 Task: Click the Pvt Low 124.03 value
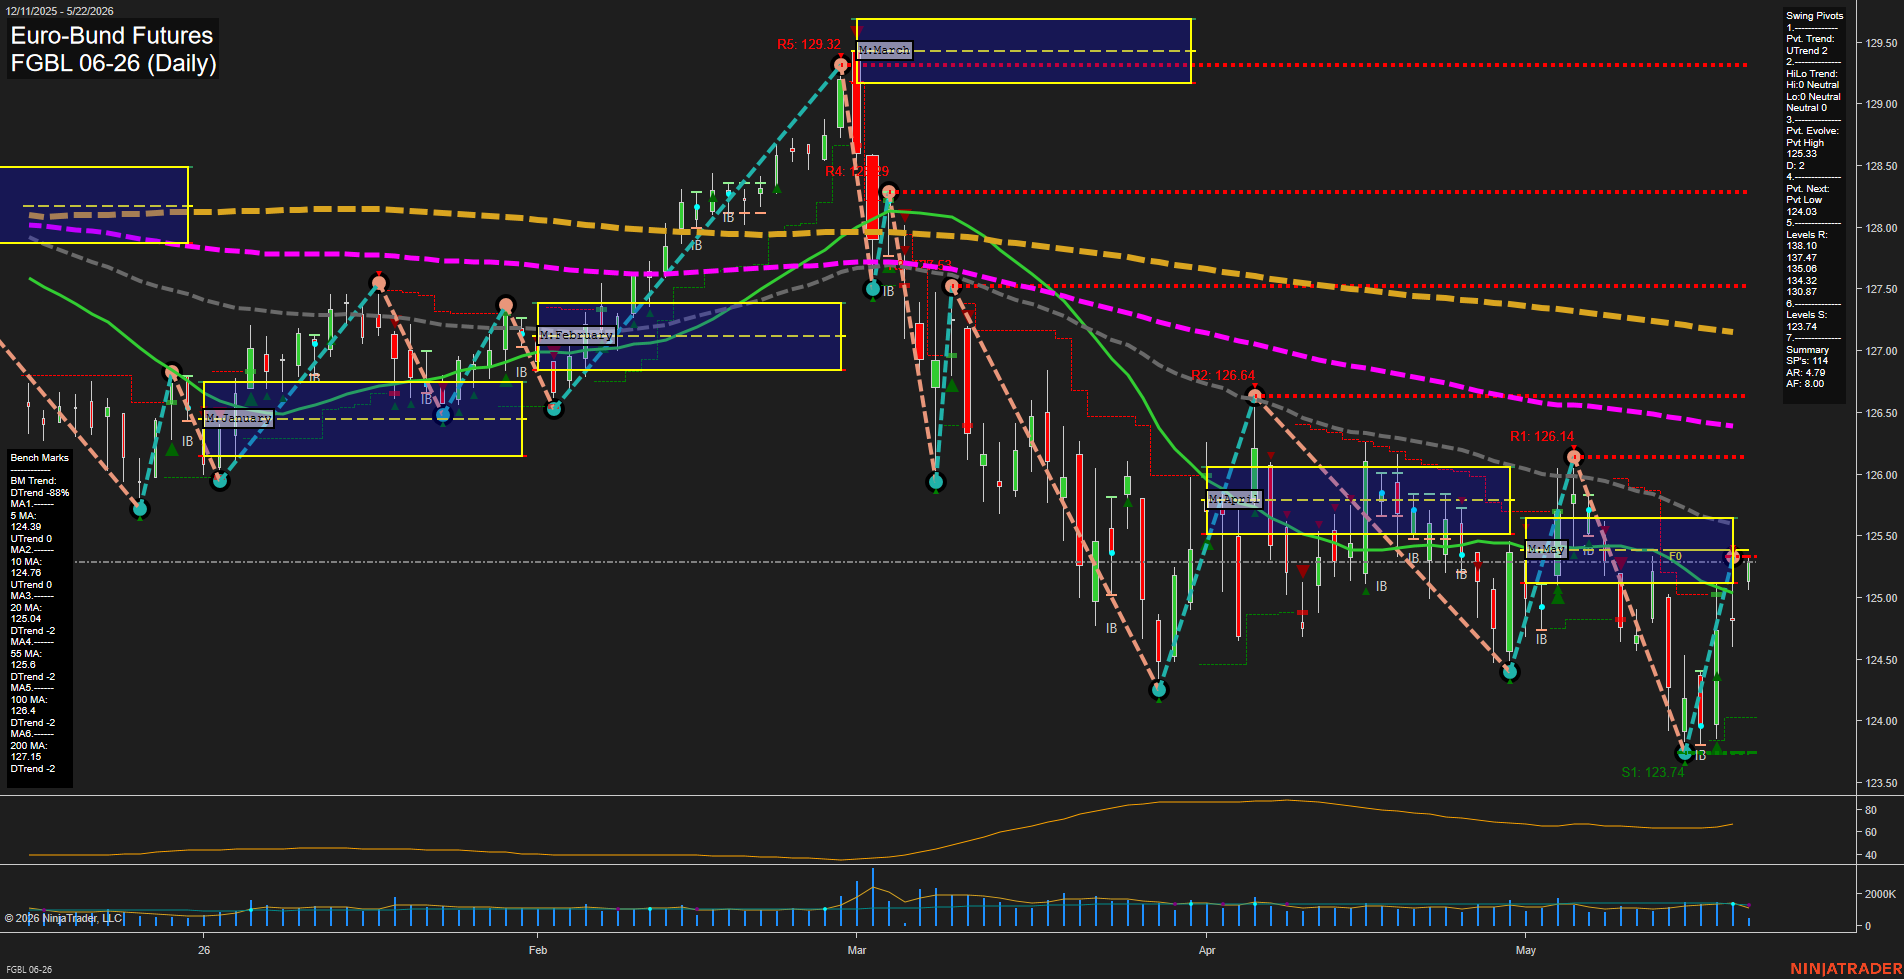pyautogui.click(x=1804, y=206)
